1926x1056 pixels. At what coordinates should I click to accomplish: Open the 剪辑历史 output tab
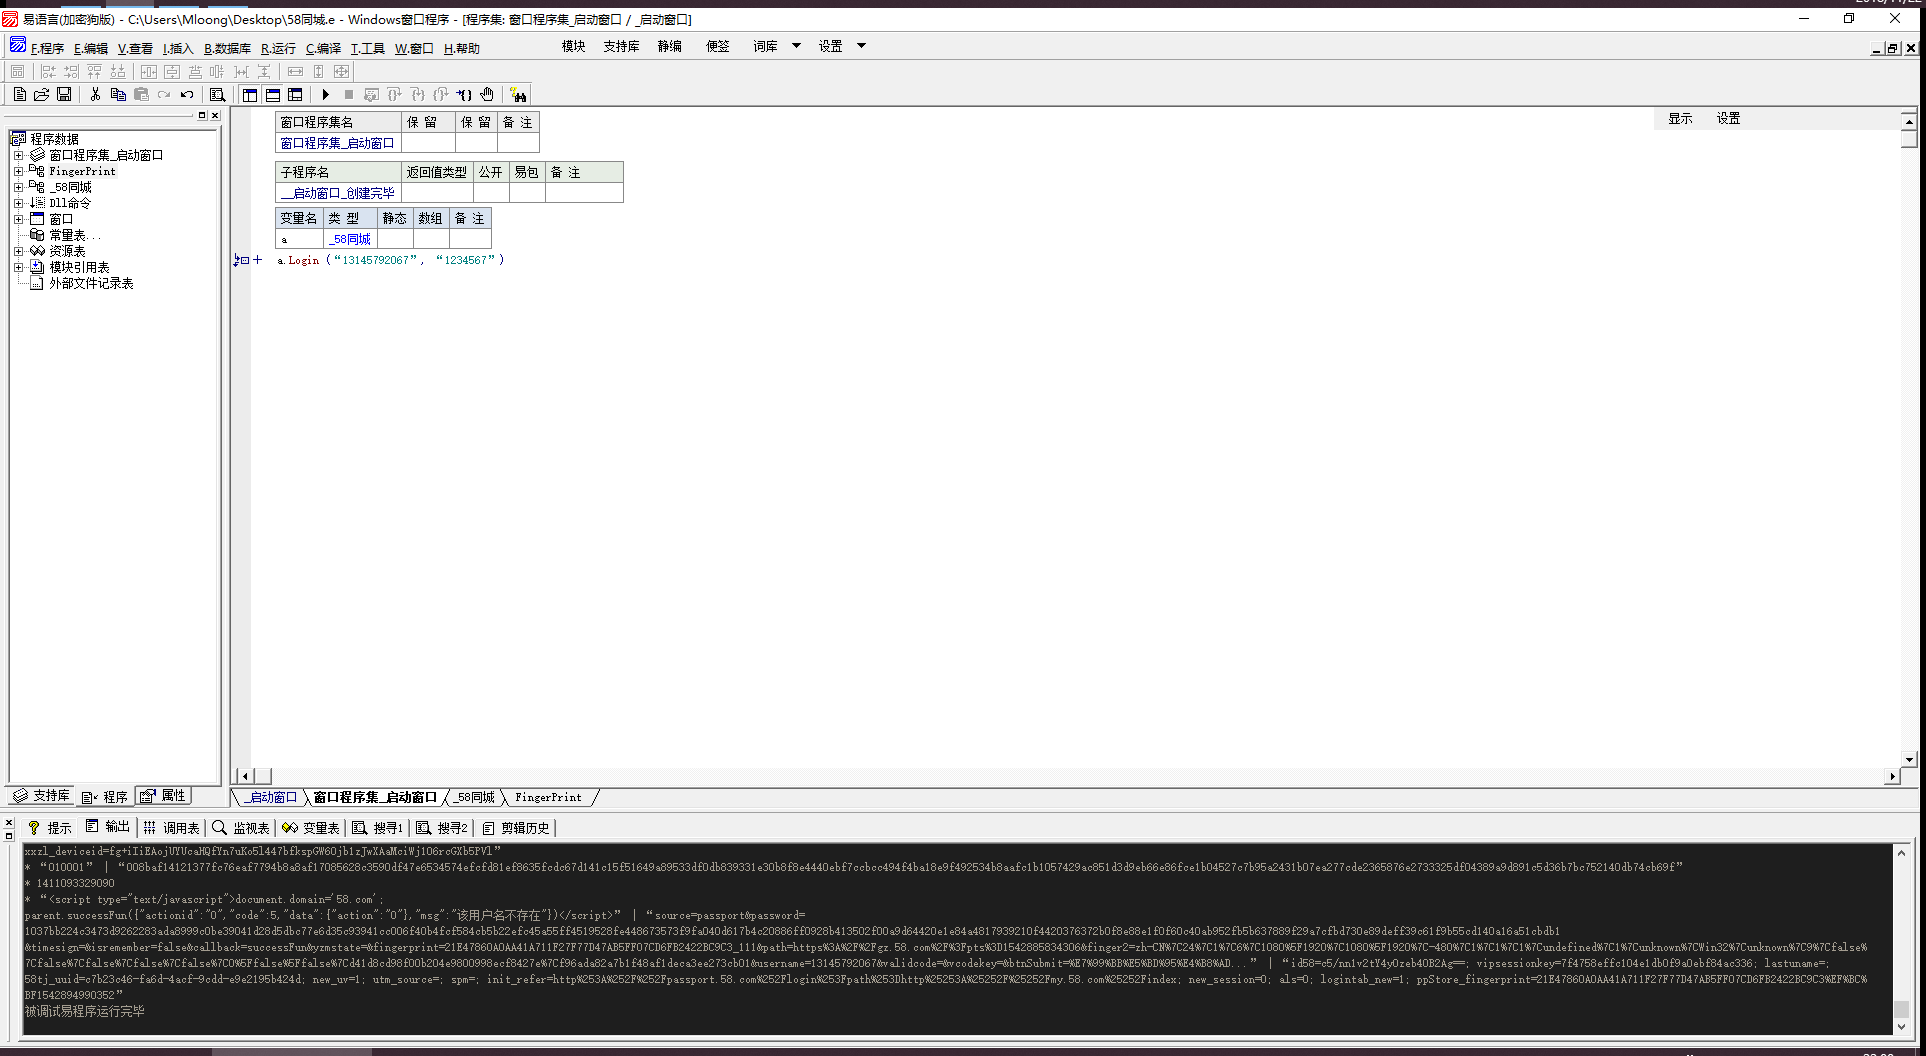(516, 827)
